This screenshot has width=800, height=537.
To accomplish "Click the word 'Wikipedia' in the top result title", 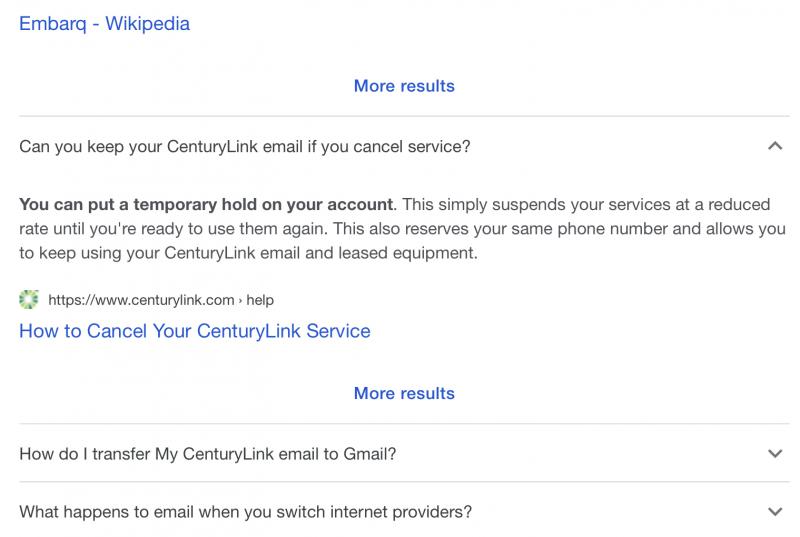I will coord(147,23).
